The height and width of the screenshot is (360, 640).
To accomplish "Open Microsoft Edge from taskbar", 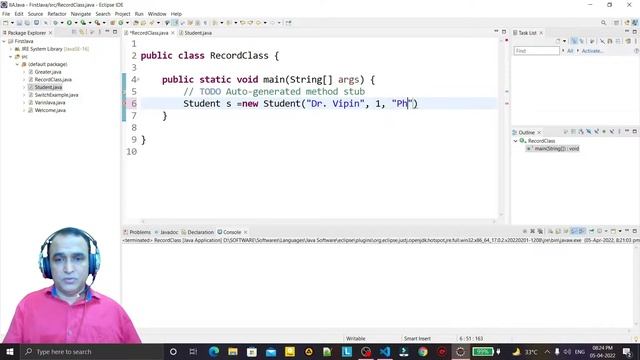I will coord(213,351).
